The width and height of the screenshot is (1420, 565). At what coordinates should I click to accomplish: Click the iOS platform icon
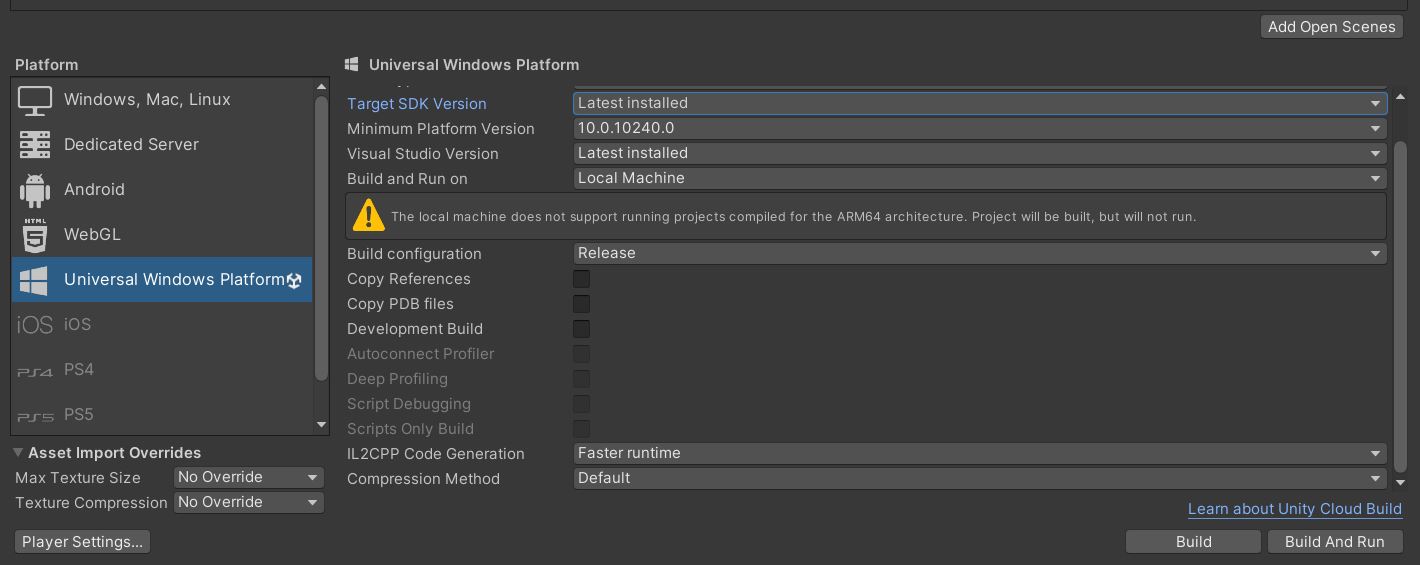[35, 325]
